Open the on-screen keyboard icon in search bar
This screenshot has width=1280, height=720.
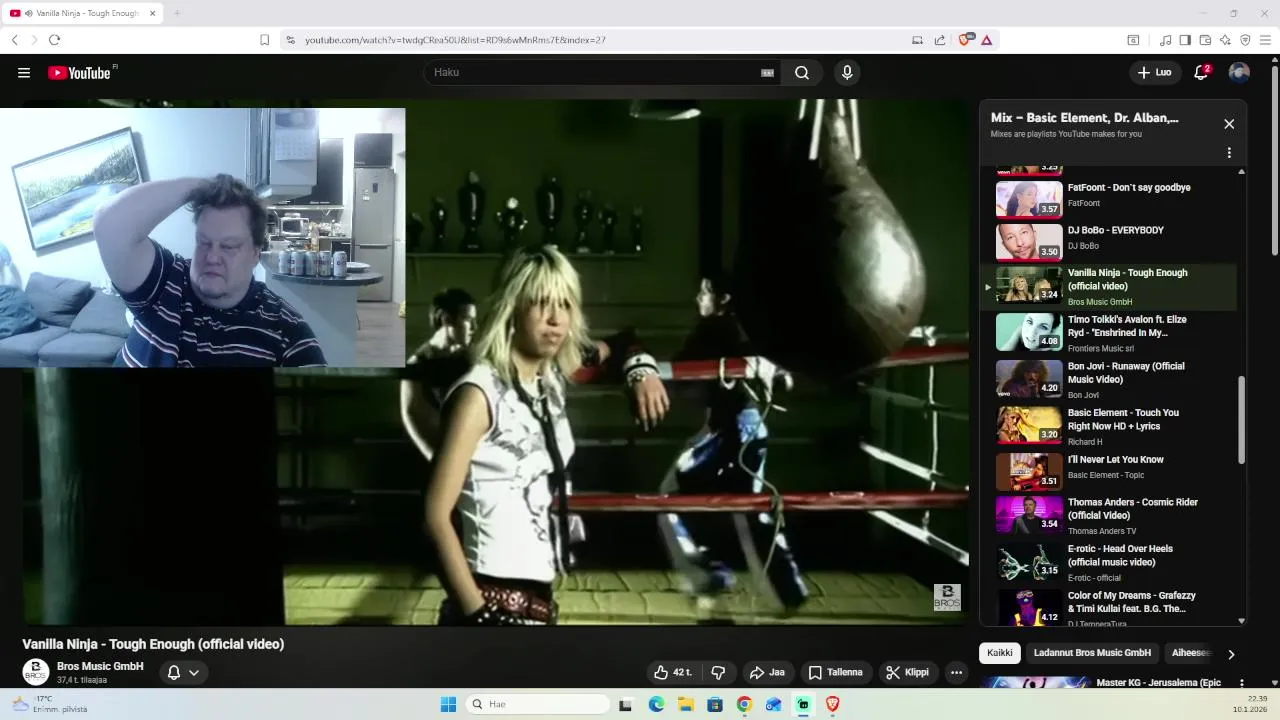tap(767, 73)
